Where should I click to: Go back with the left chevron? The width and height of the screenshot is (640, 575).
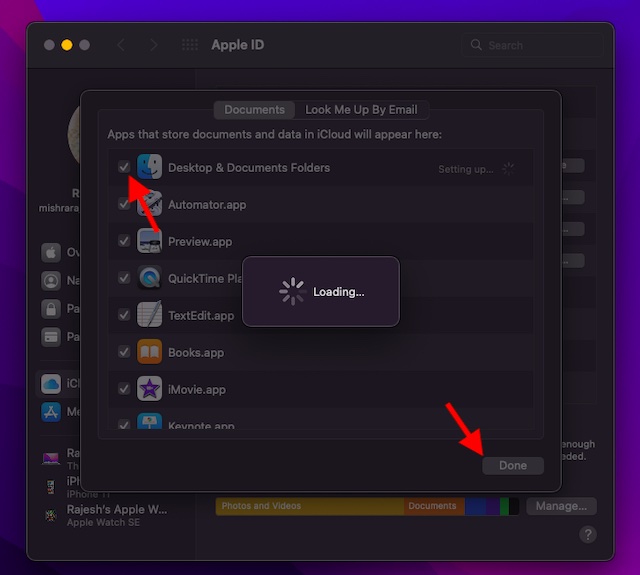pyautogui.click(x=121, y=45)
